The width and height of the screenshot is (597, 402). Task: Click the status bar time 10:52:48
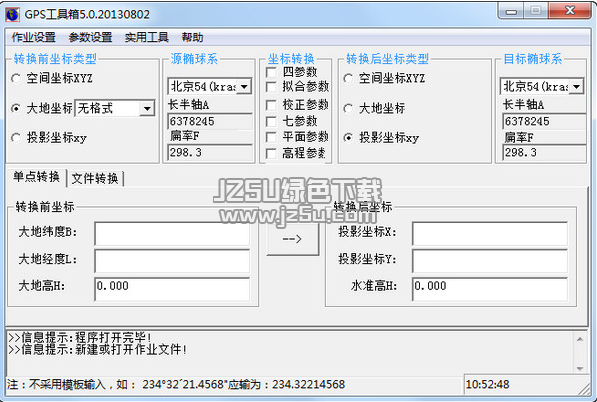coord(488,384)
